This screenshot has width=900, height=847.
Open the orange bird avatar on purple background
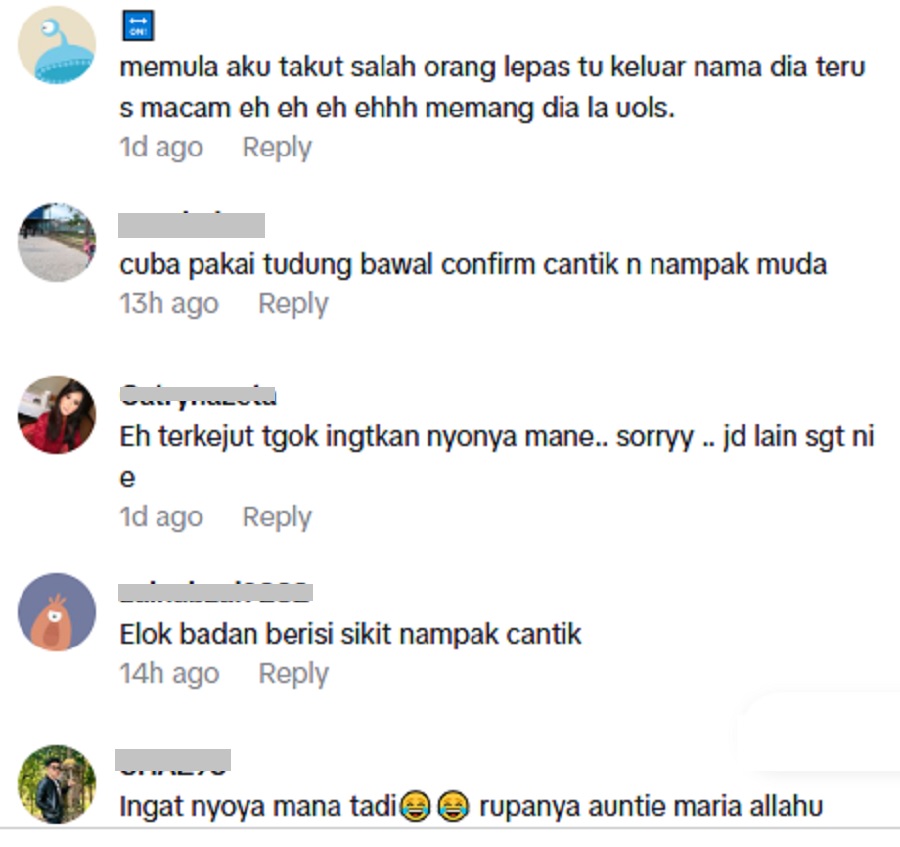[57, 612]
